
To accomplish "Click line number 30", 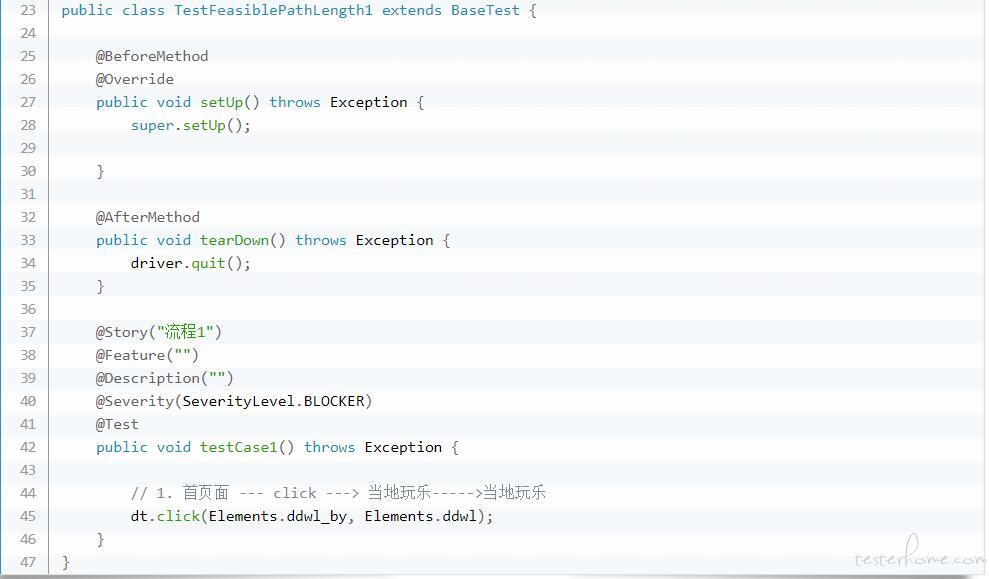I will pos(28,172).
